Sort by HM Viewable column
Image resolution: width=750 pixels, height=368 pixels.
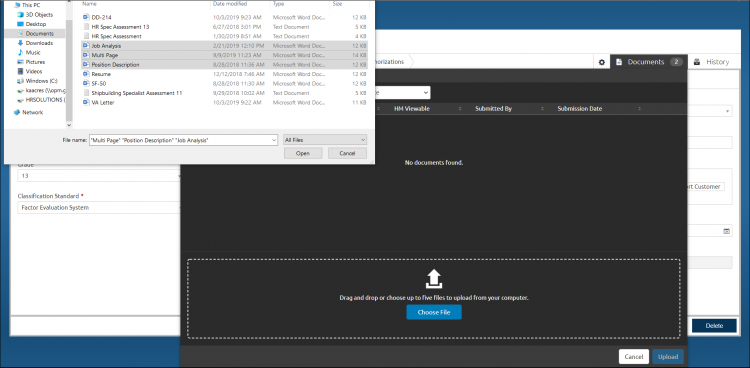(x=411, y=109)
